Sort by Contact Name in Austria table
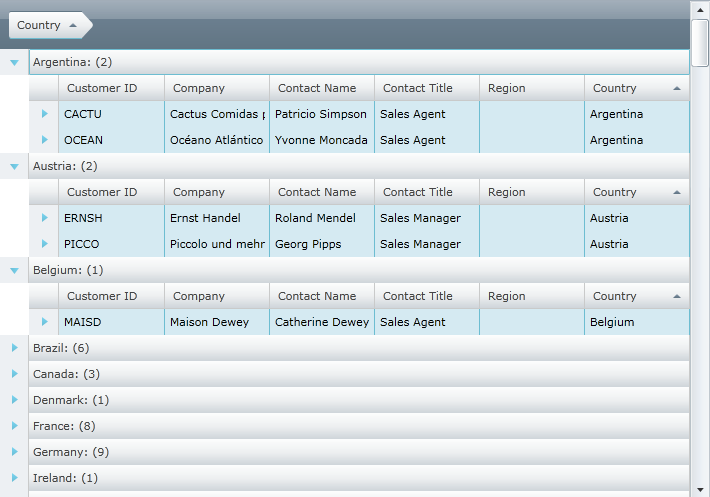The width and height of the screenshot is (710, 497). point(322,192)
